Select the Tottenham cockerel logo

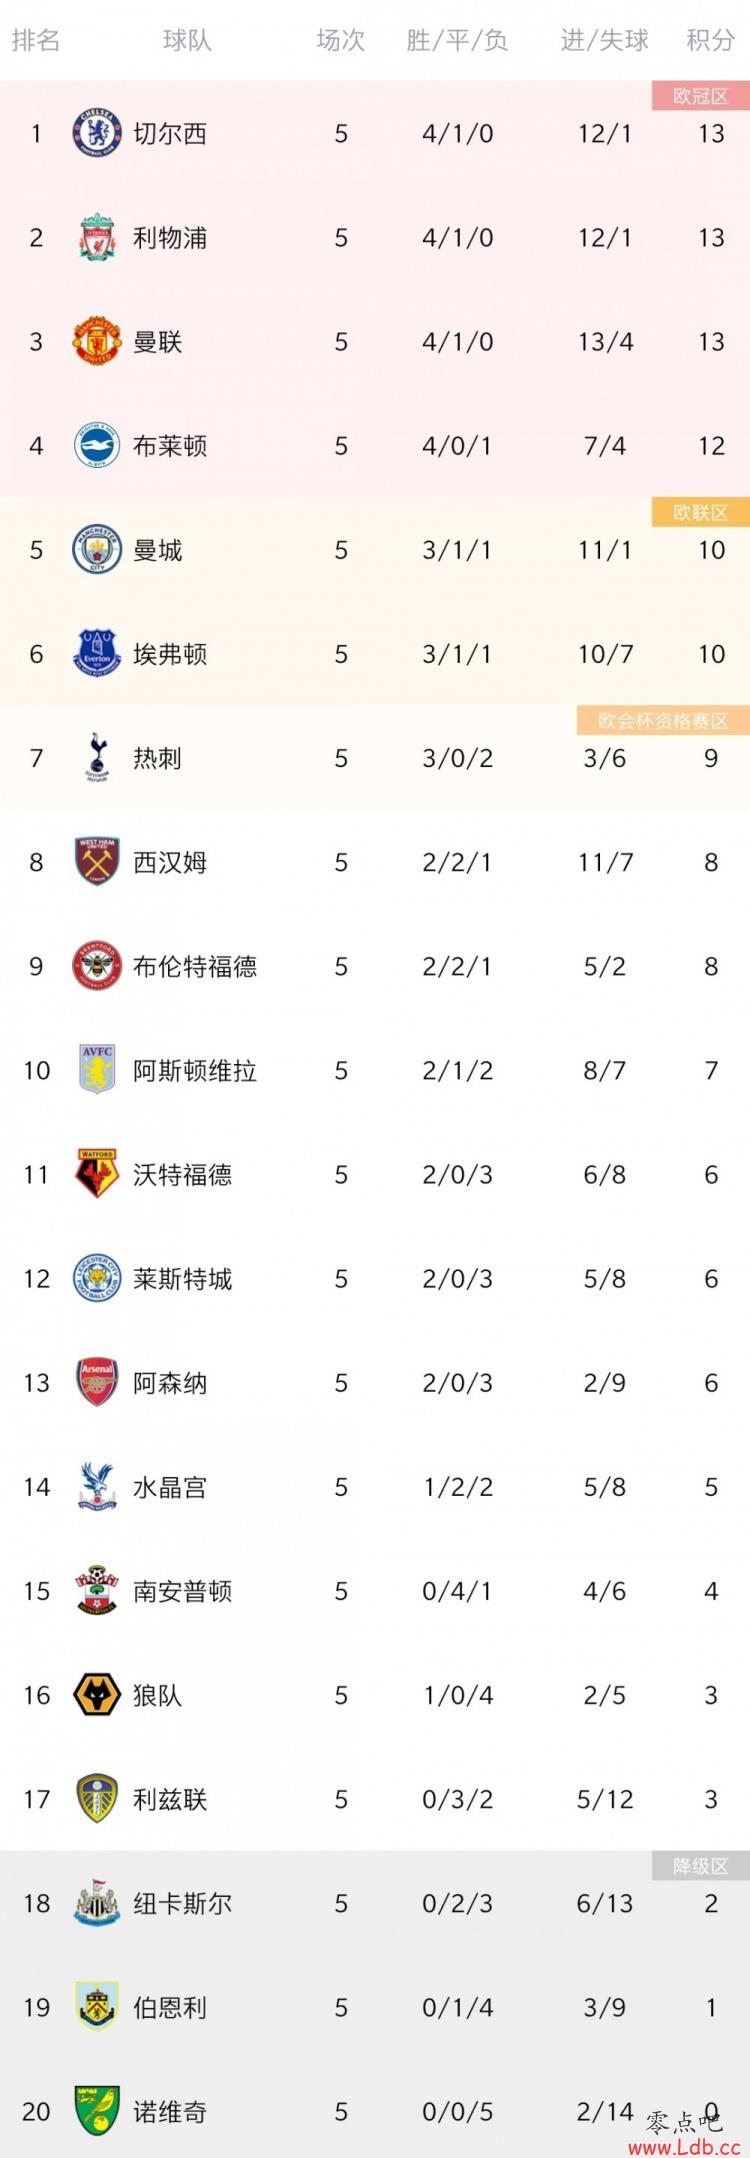point(97,758)
